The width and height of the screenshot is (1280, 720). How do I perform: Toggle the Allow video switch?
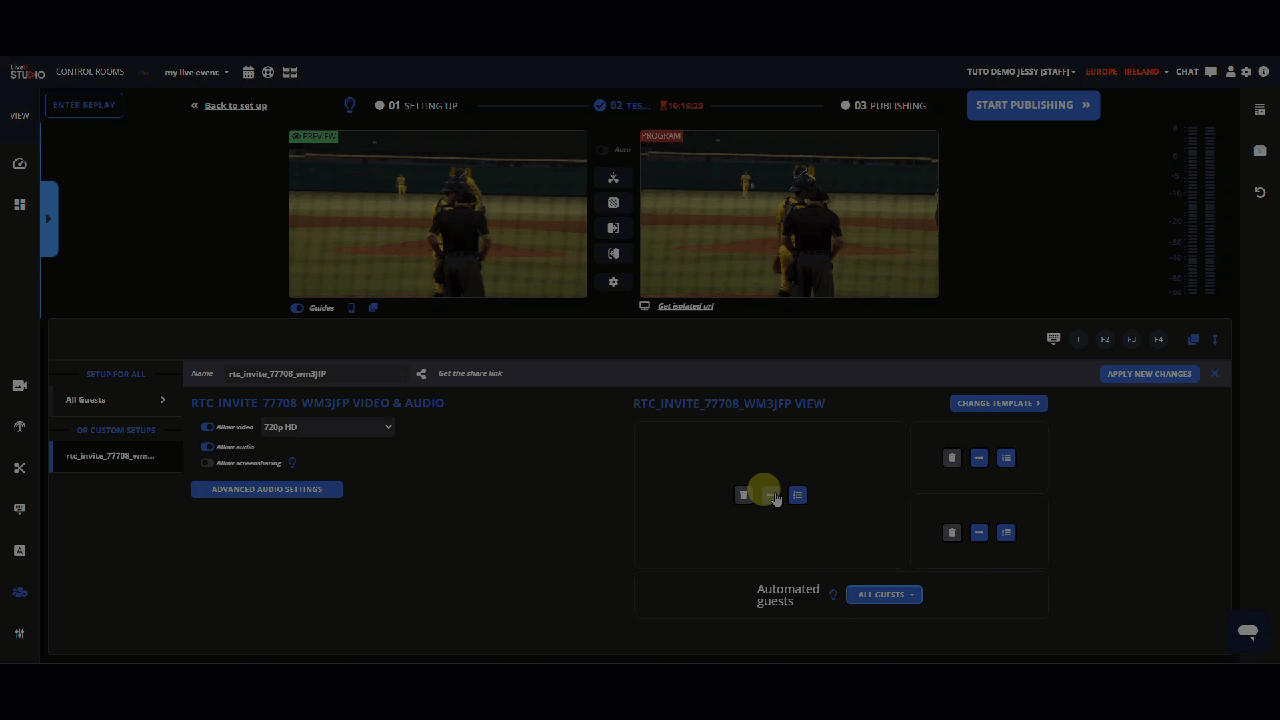pos(207,427)
